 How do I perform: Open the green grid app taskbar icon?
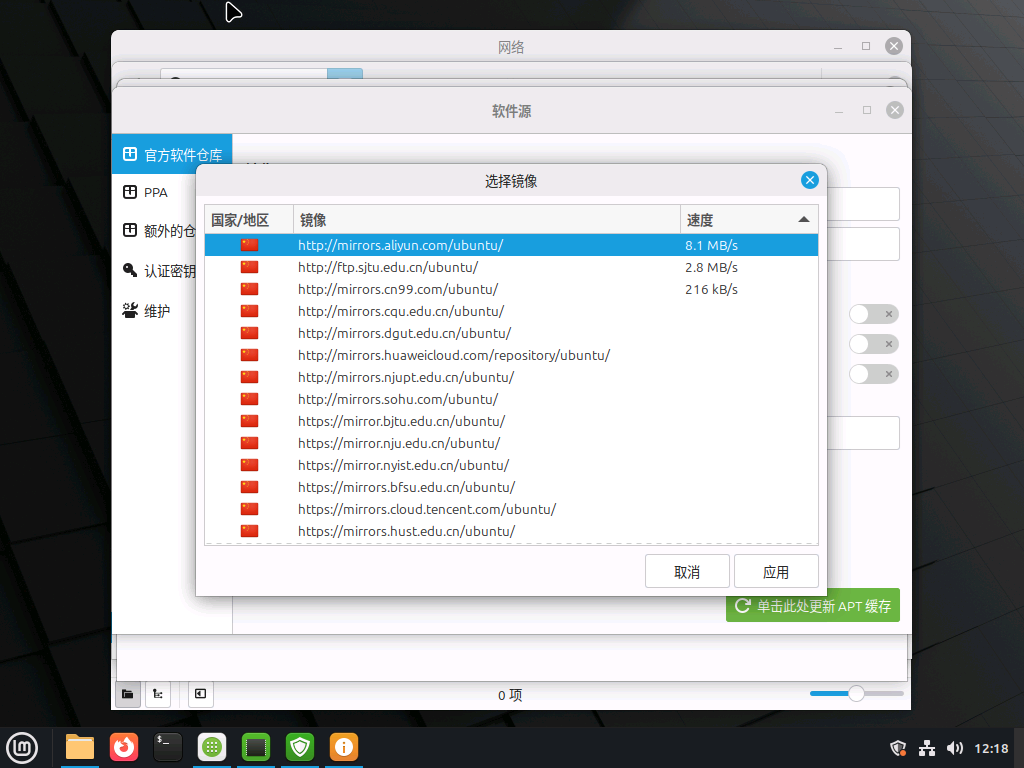coord(212,747)
